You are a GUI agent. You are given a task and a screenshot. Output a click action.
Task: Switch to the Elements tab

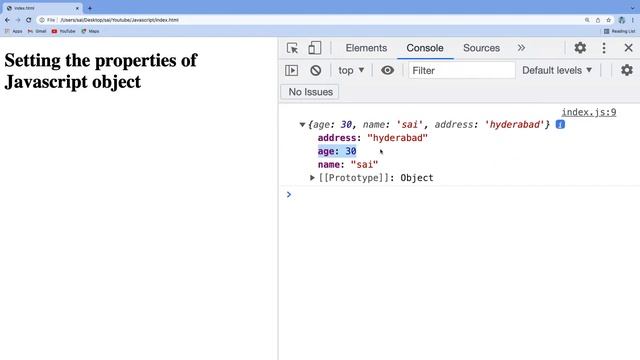tap(366, 48)
